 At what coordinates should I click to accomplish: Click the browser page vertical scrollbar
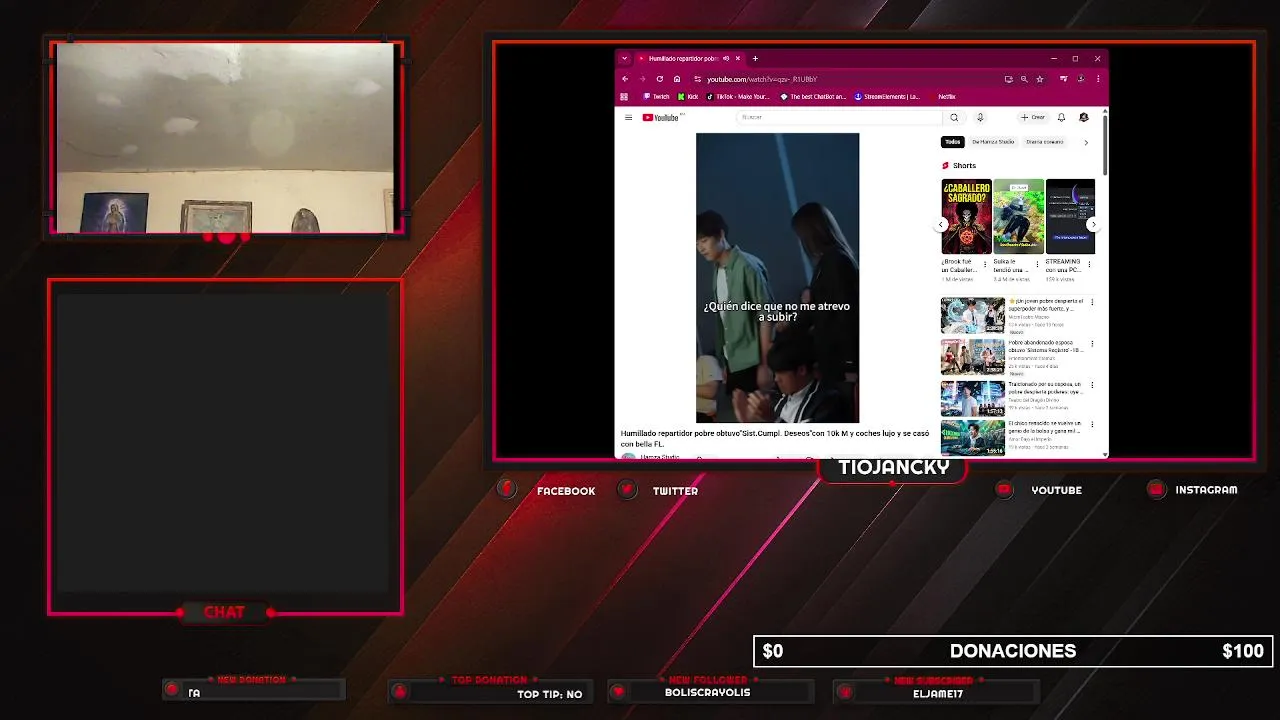point(1105,145)
